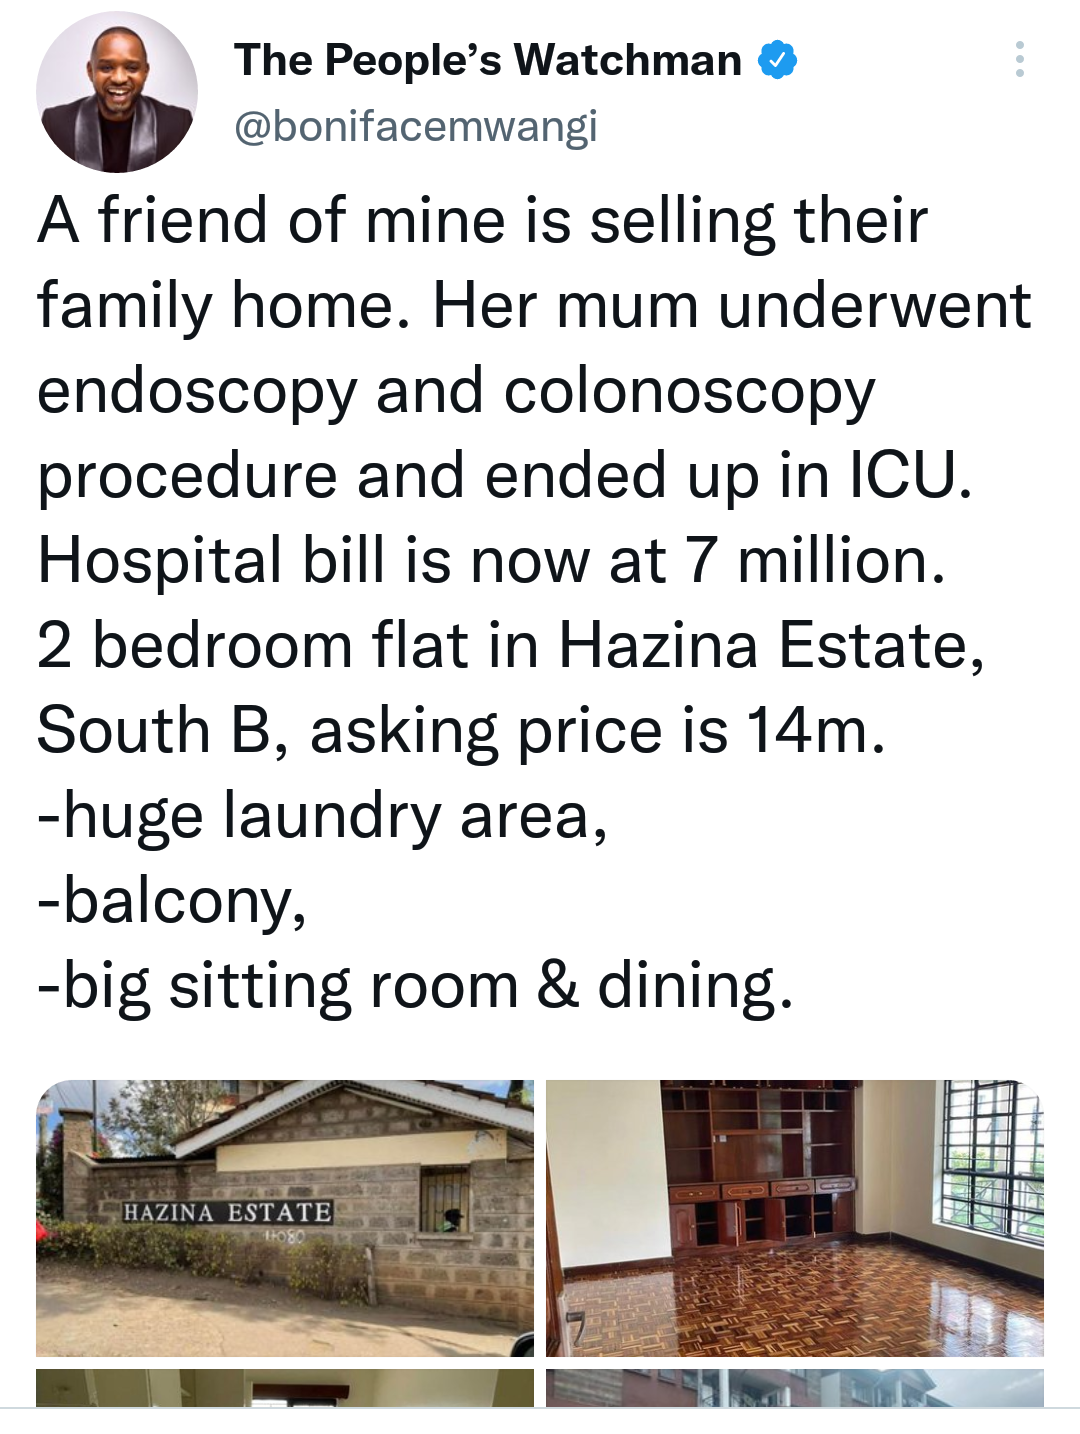The width and height of the screenshot is (1080, 1434).
Task: Open the three-dot more options menu
Action: (x=1019, y=60)
